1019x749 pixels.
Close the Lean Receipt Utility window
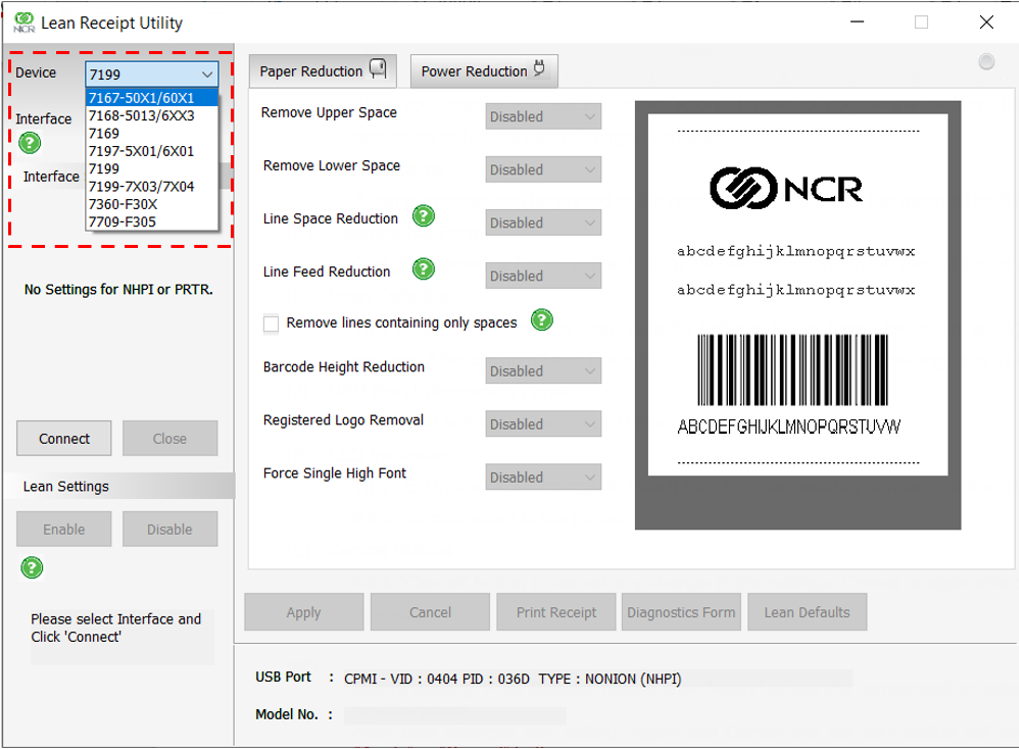tap(986, 22)
